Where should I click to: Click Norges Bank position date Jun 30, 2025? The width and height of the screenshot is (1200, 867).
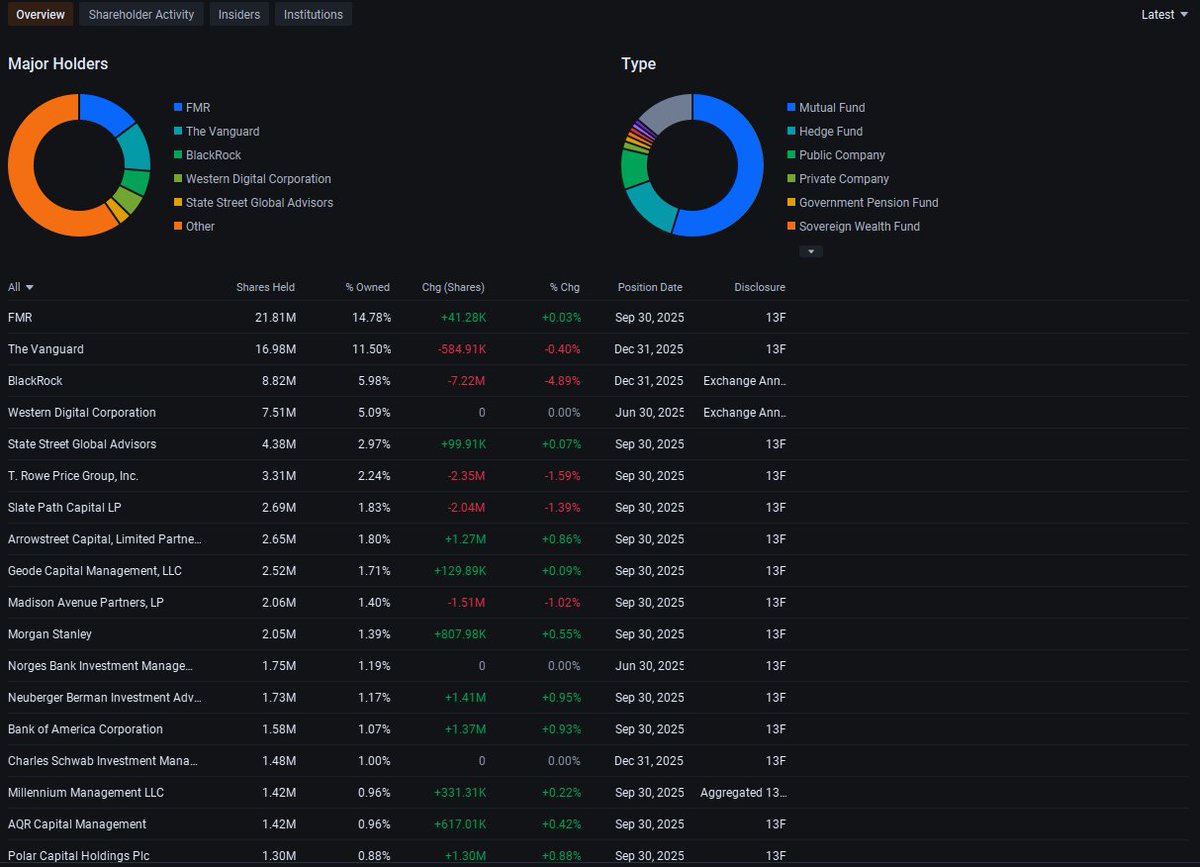(x=650, y=666)
